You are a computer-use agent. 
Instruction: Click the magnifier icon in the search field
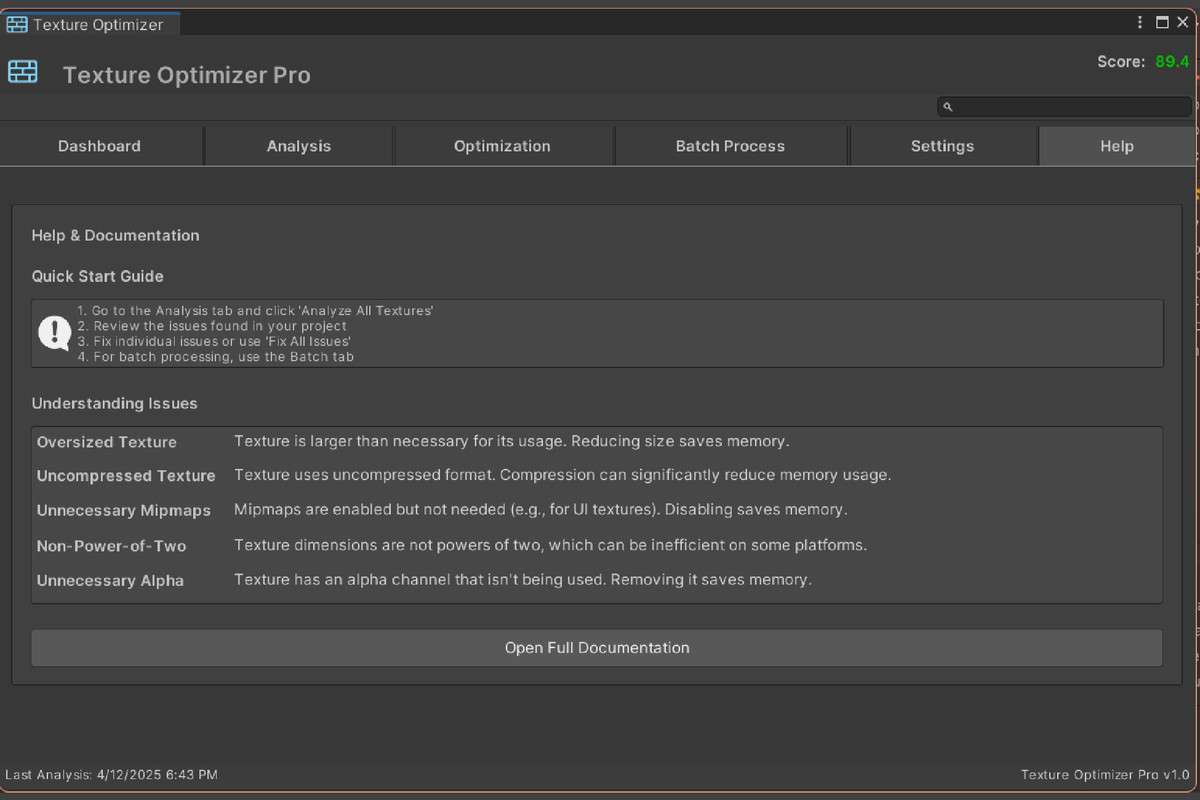point(948,107)
